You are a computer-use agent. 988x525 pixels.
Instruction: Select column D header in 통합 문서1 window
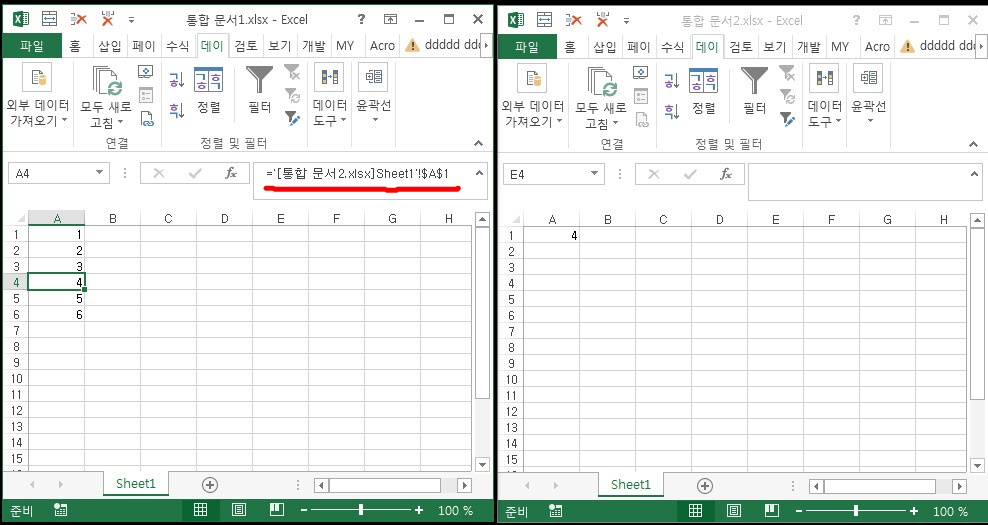tap(224, 219)
